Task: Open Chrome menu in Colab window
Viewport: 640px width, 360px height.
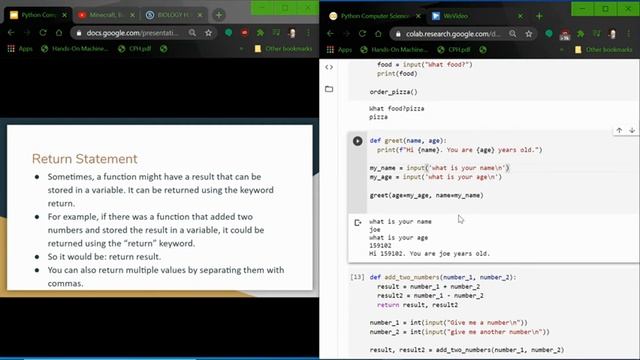Action: 629,34
